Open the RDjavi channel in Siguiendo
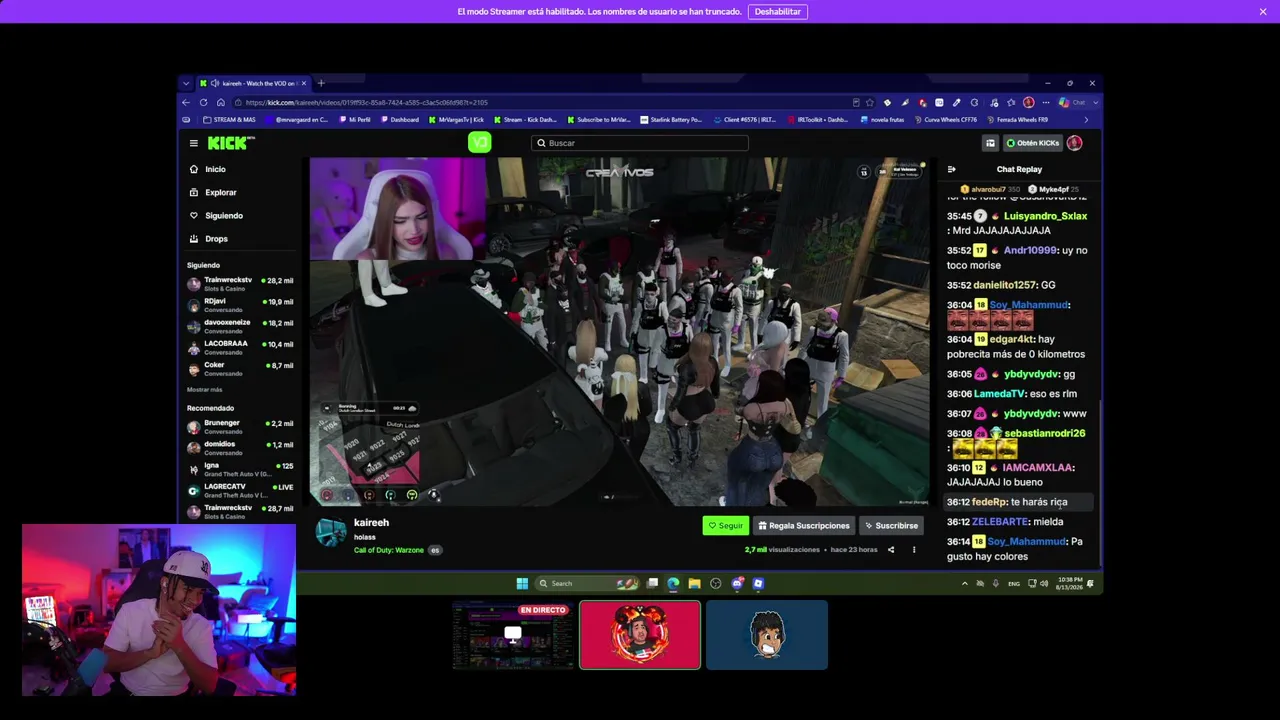Viewport: 1280px width, 720px height. [240, 305]
